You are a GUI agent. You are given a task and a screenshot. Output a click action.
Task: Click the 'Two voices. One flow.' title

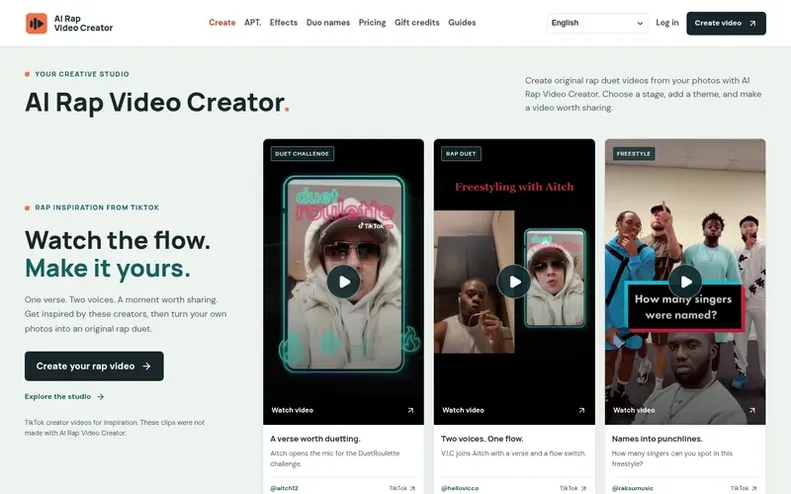point(482,439)
